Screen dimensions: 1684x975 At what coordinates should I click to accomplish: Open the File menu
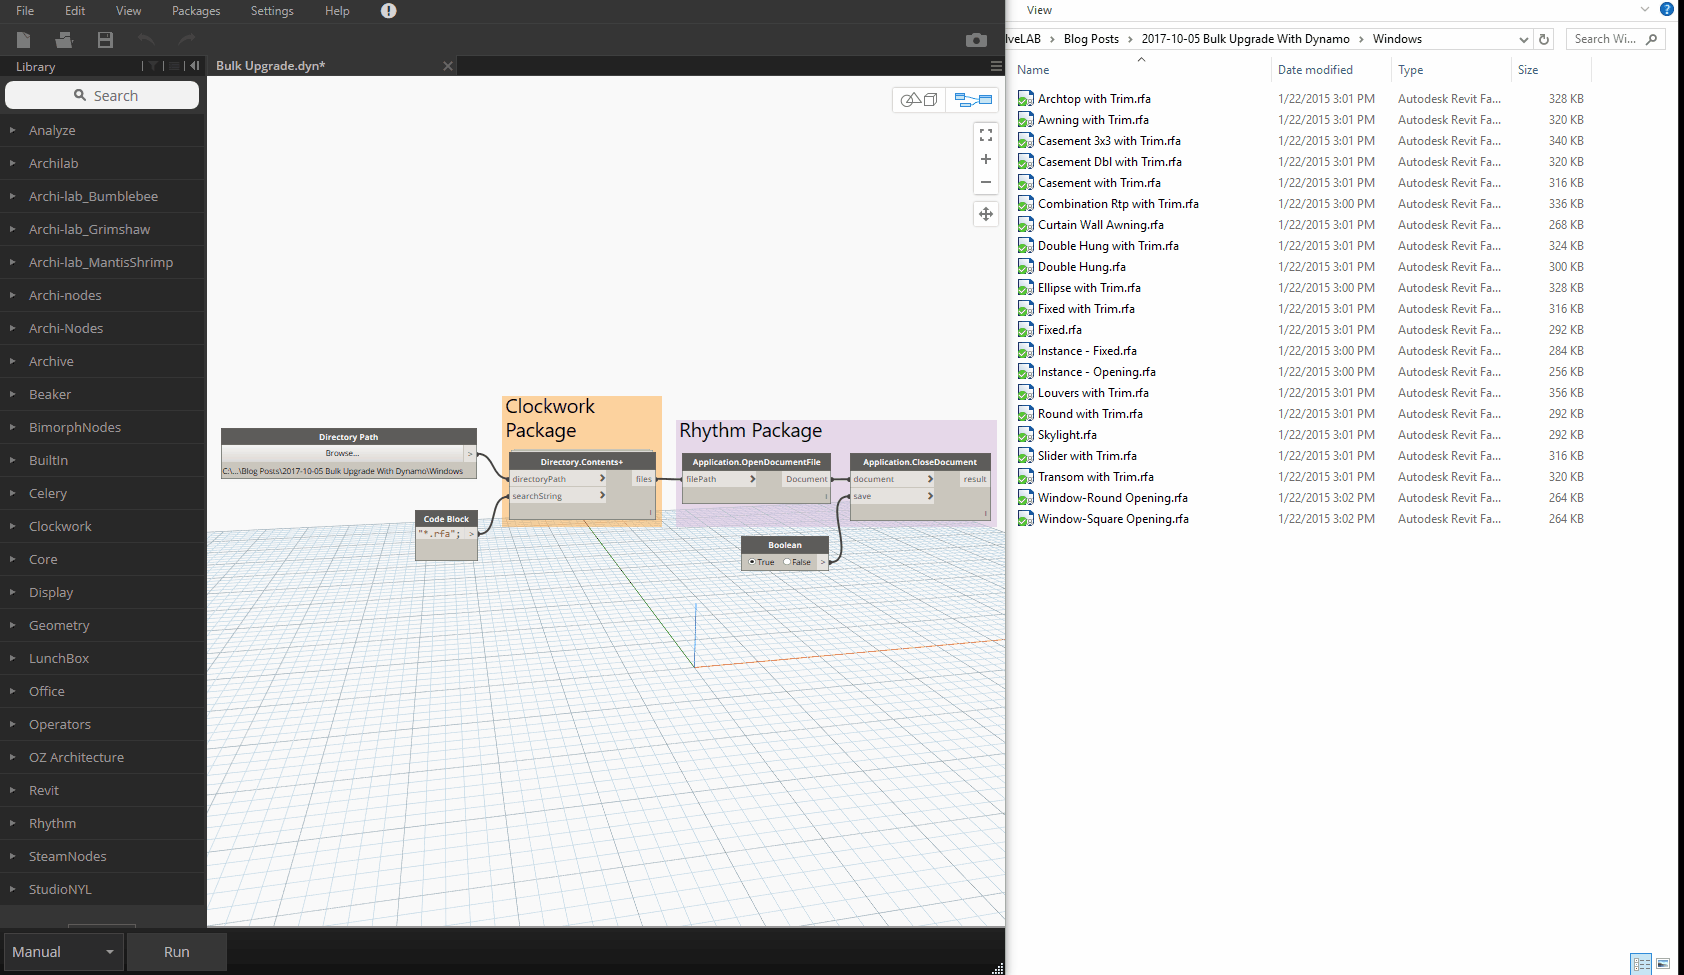[x=25, y=11]
